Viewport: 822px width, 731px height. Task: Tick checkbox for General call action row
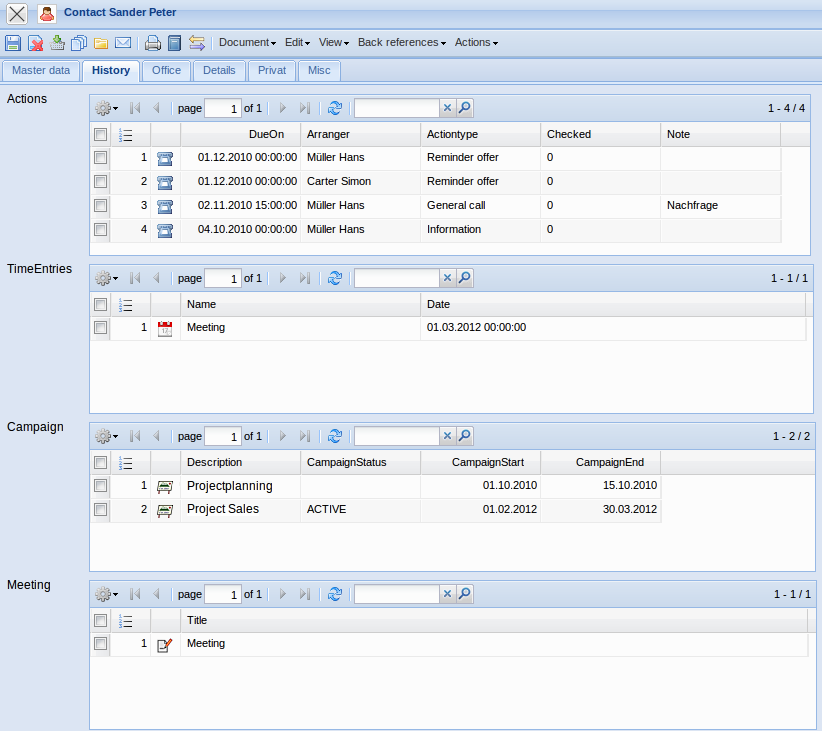(100, 205)
